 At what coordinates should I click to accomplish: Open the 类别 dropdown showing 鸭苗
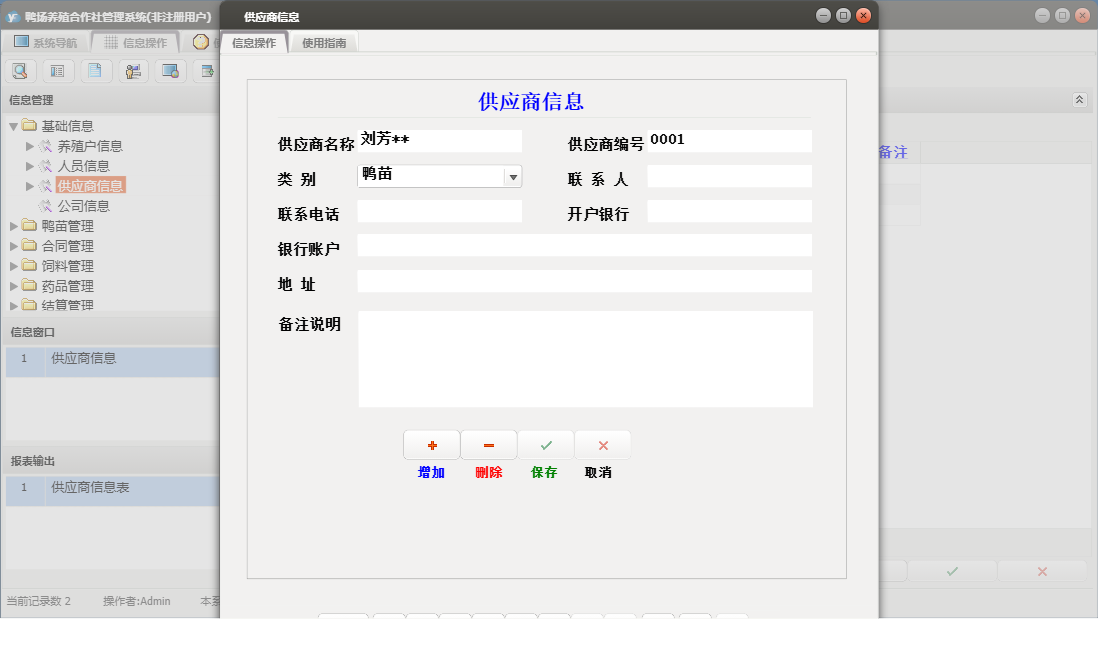(x=513, y=175)
